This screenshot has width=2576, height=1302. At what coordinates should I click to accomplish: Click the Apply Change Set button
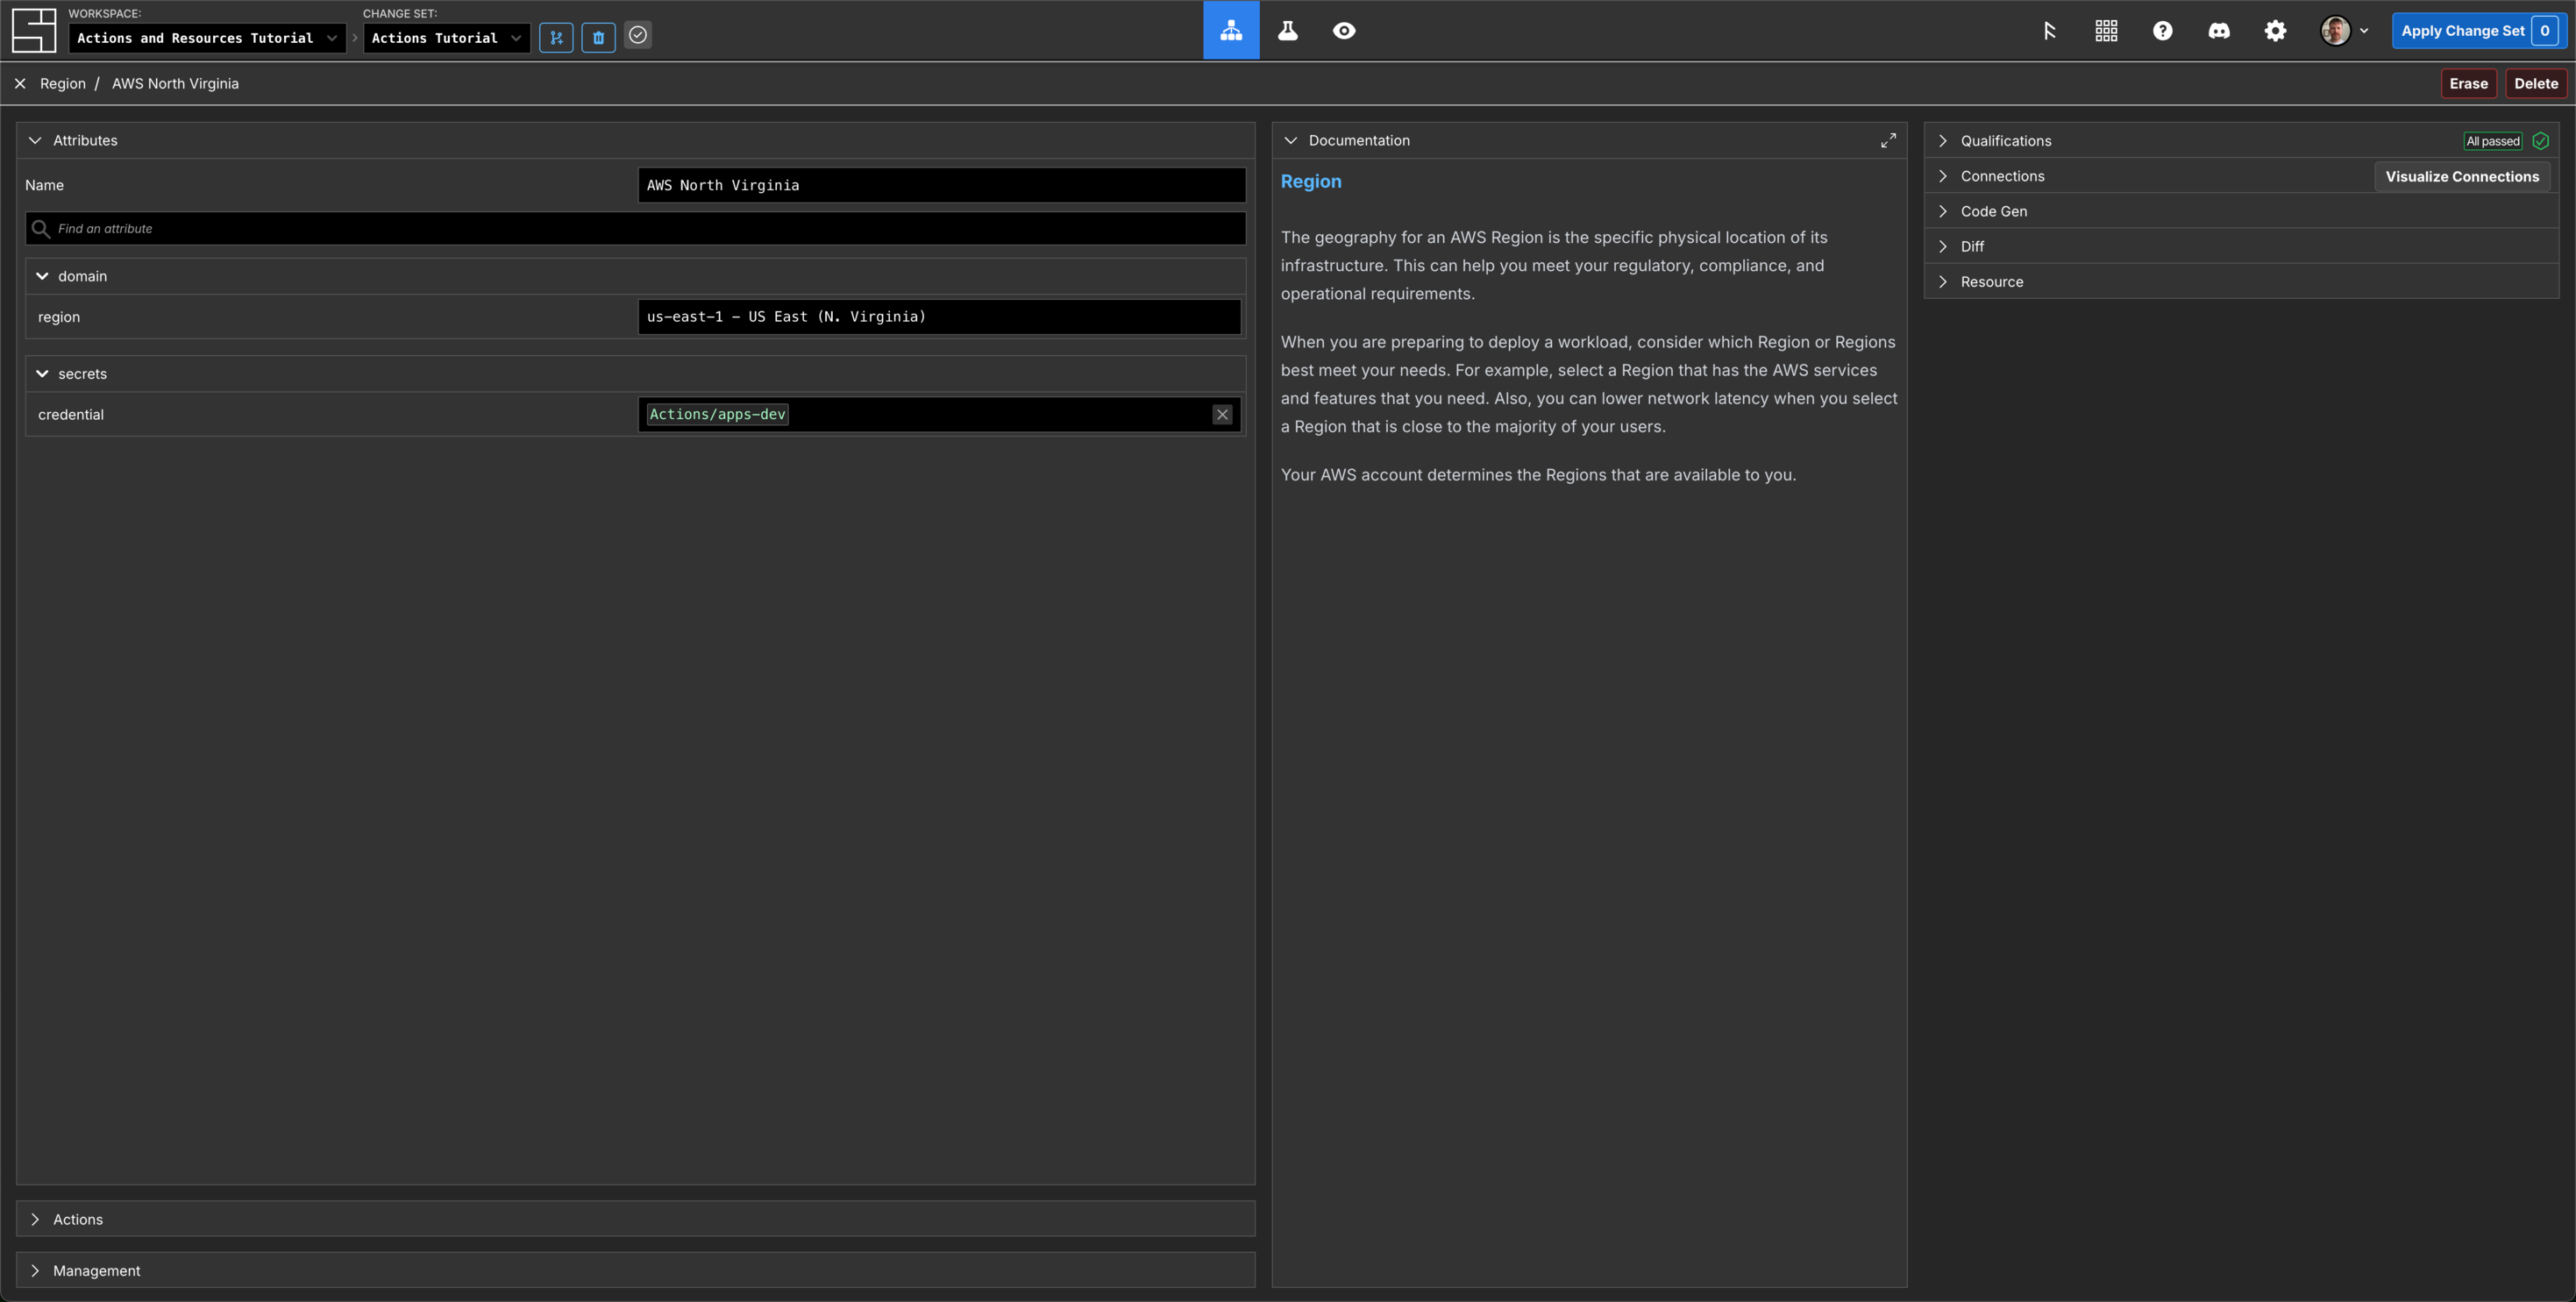pos(2479,30)
